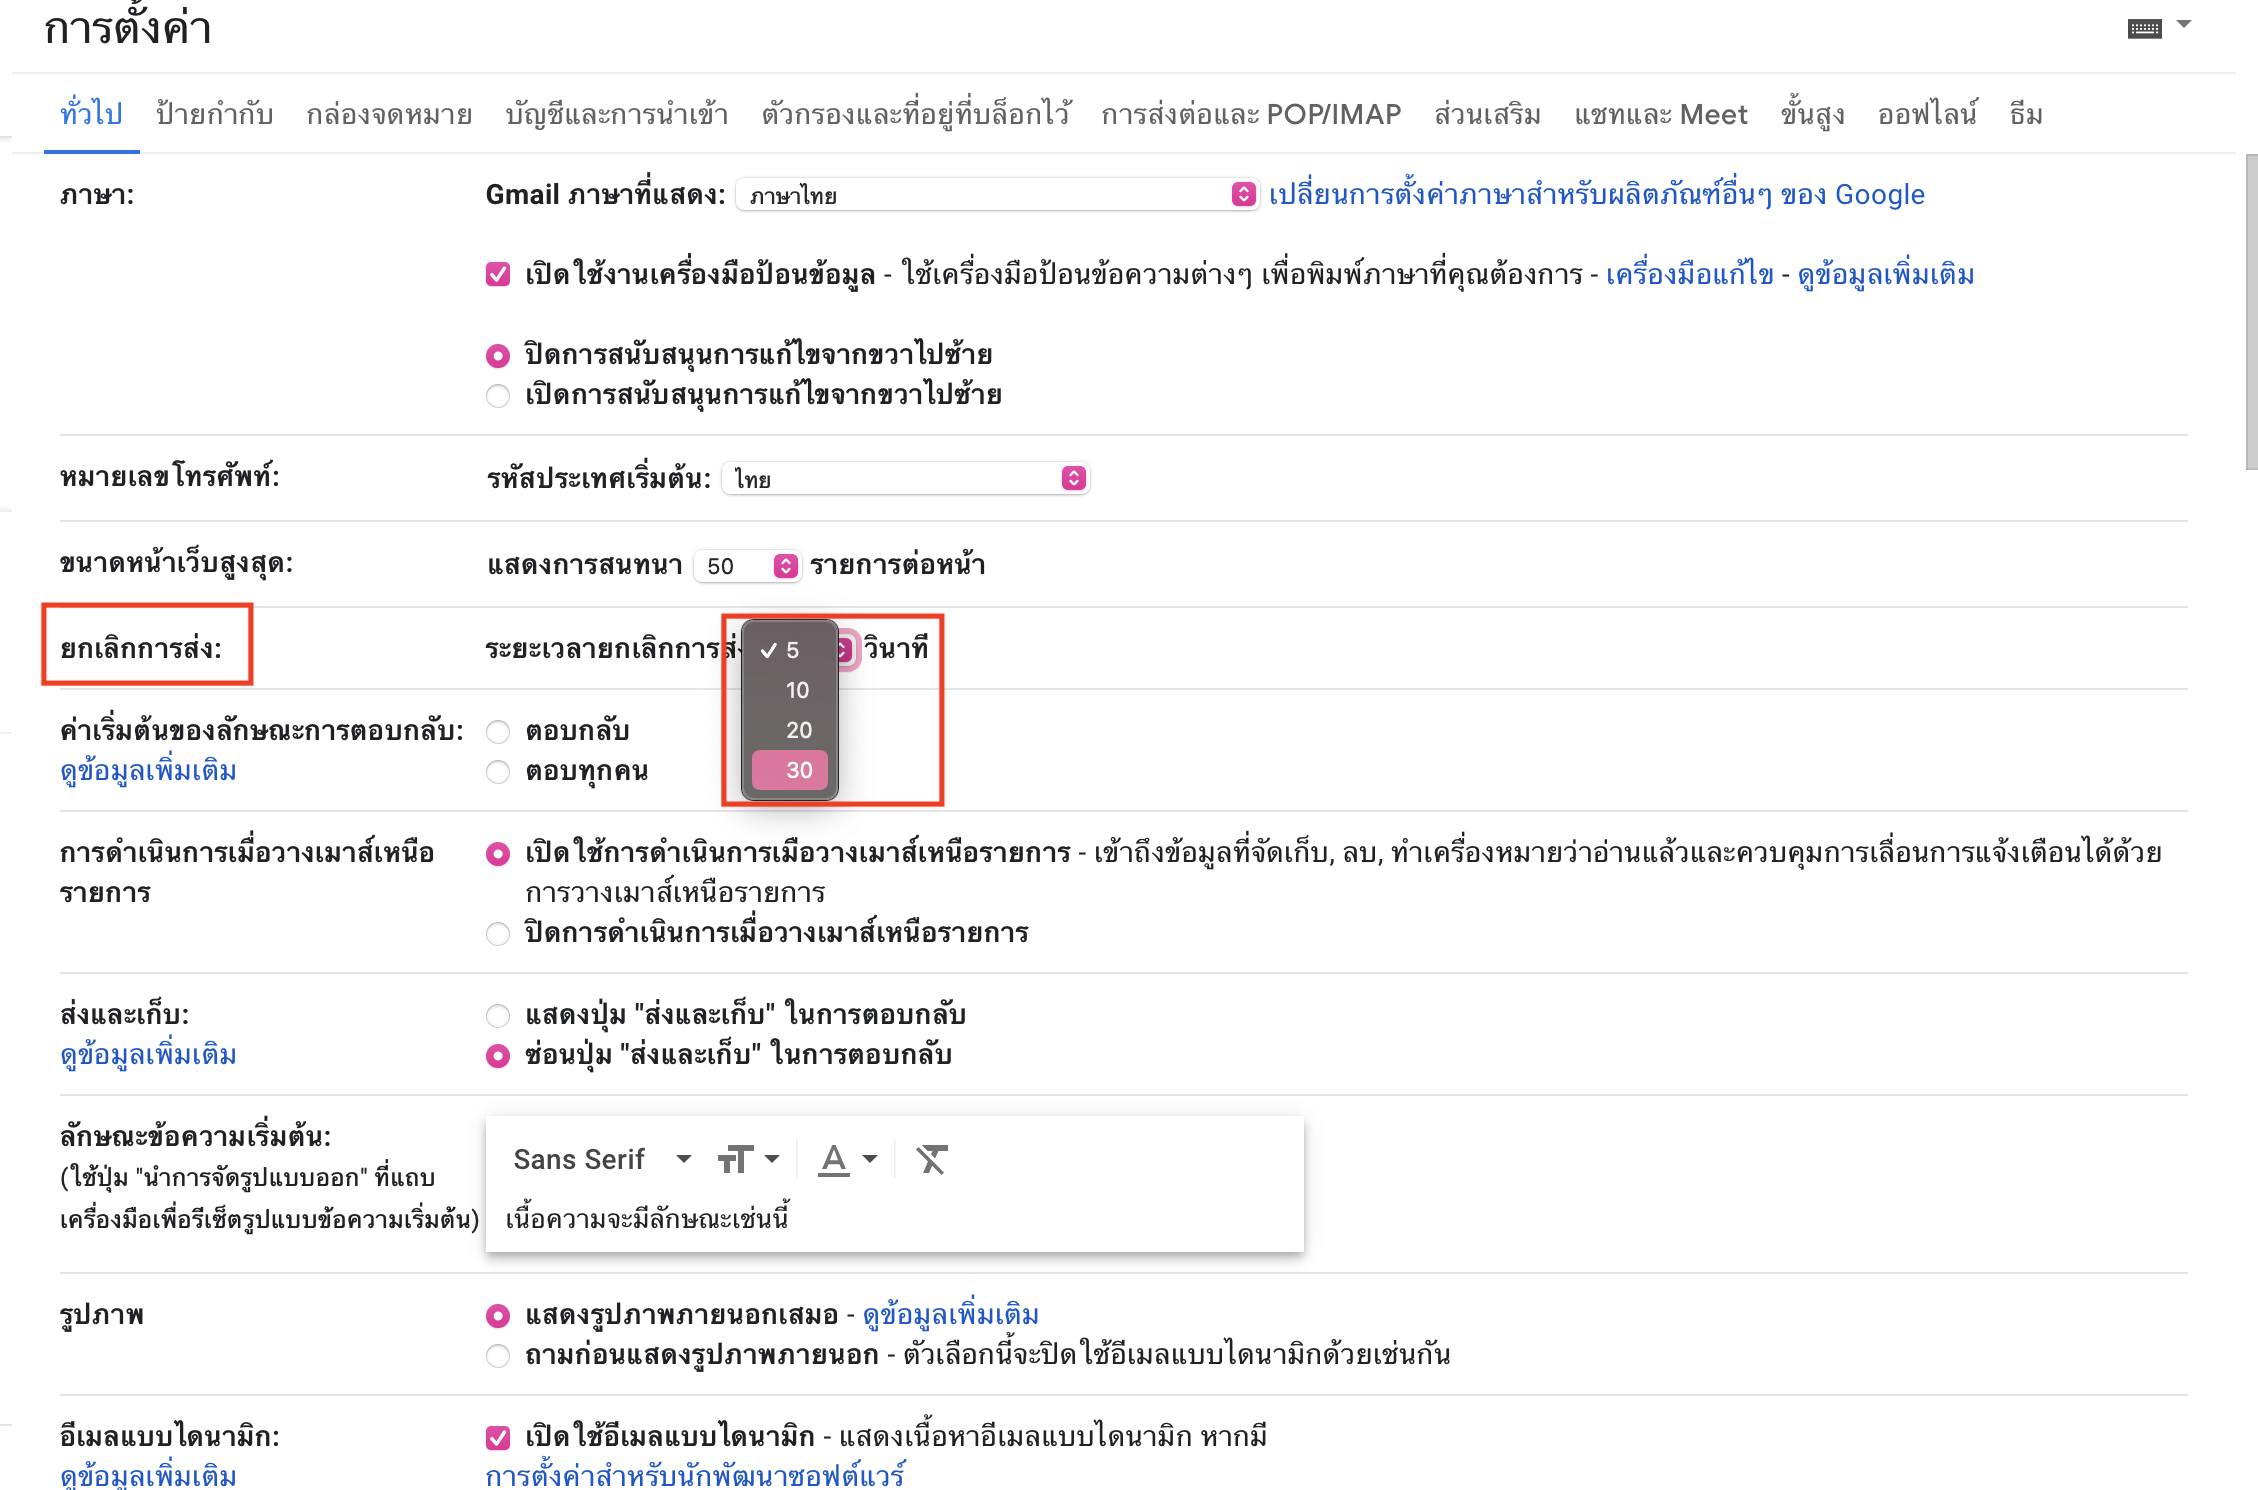Click the remove formatting icon

click(x=931, y=1159)
